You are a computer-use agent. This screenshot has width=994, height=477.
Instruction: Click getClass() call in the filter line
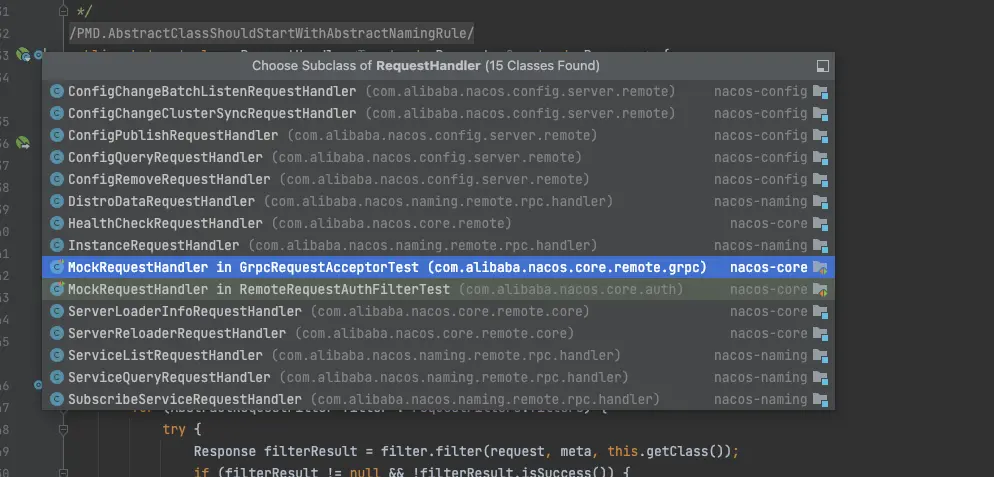click(687, 452)
